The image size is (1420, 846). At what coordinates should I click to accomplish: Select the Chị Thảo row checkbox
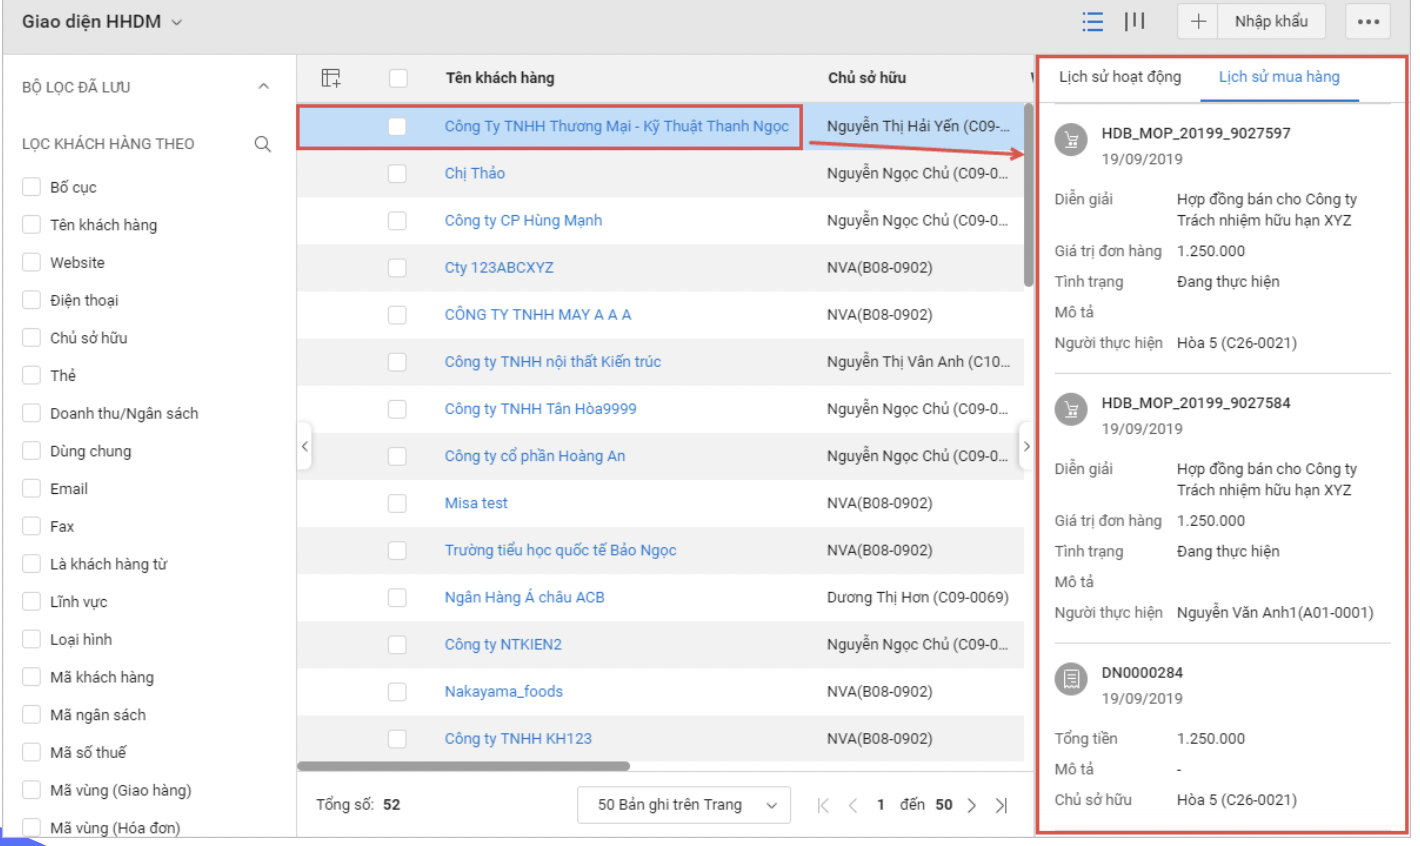(397, 173)
